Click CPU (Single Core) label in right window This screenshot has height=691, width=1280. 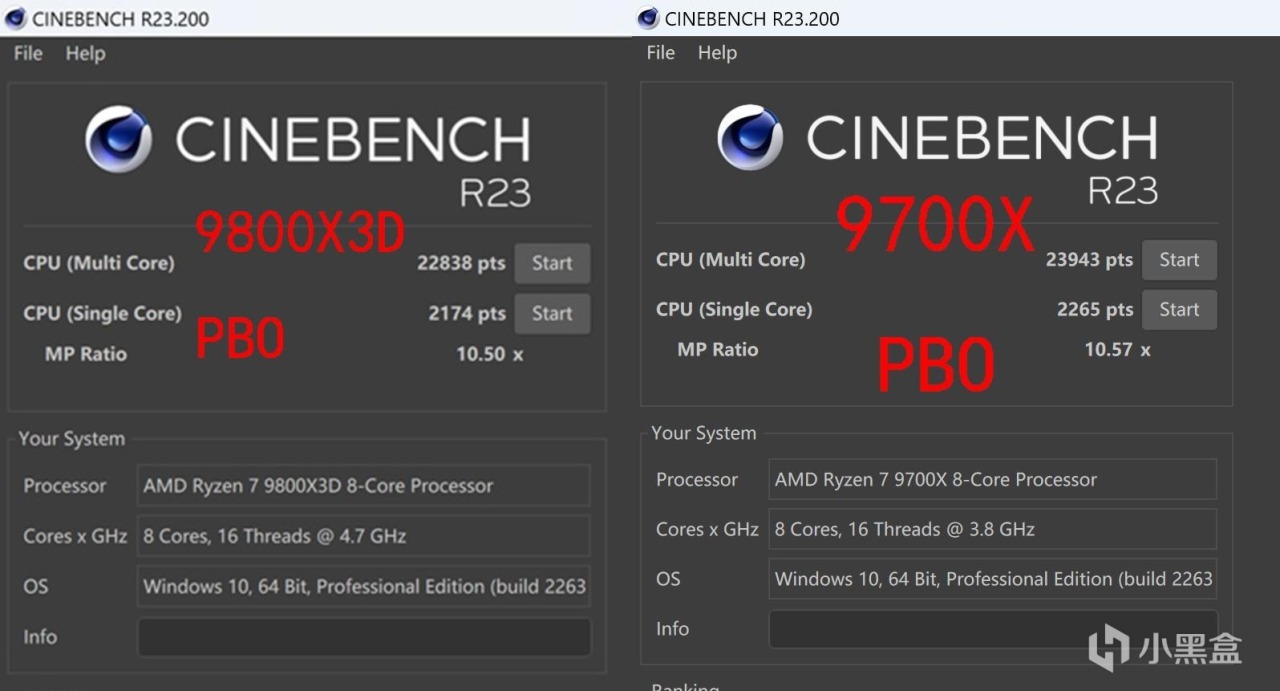pos(734,309)
